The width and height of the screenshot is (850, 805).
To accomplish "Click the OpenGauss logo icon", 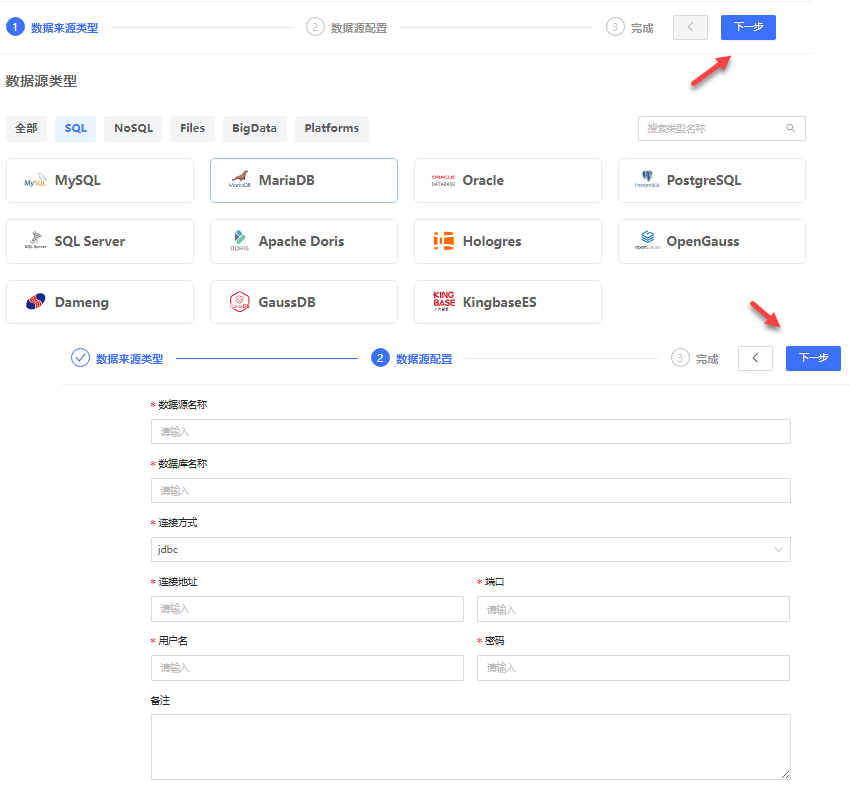I will [647, 240].
